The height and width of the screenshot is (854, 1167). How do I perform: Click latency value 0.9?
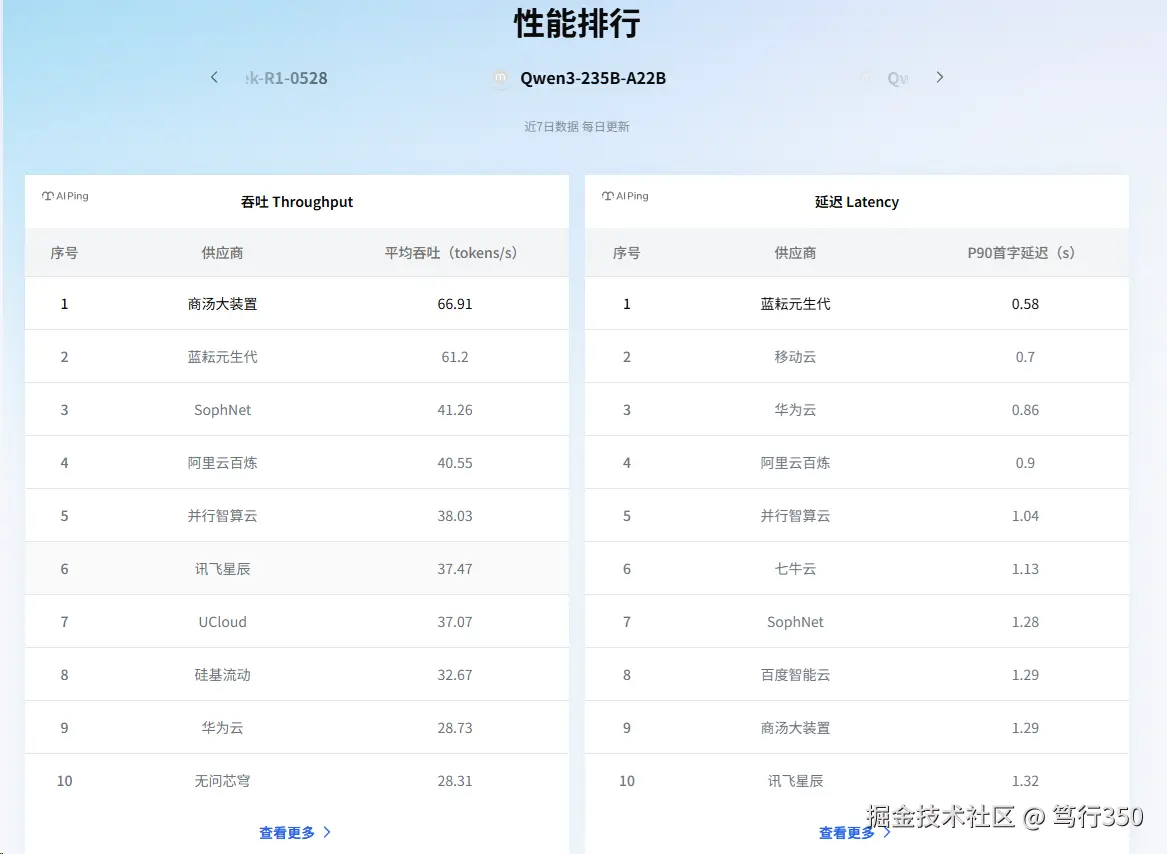1025,462
